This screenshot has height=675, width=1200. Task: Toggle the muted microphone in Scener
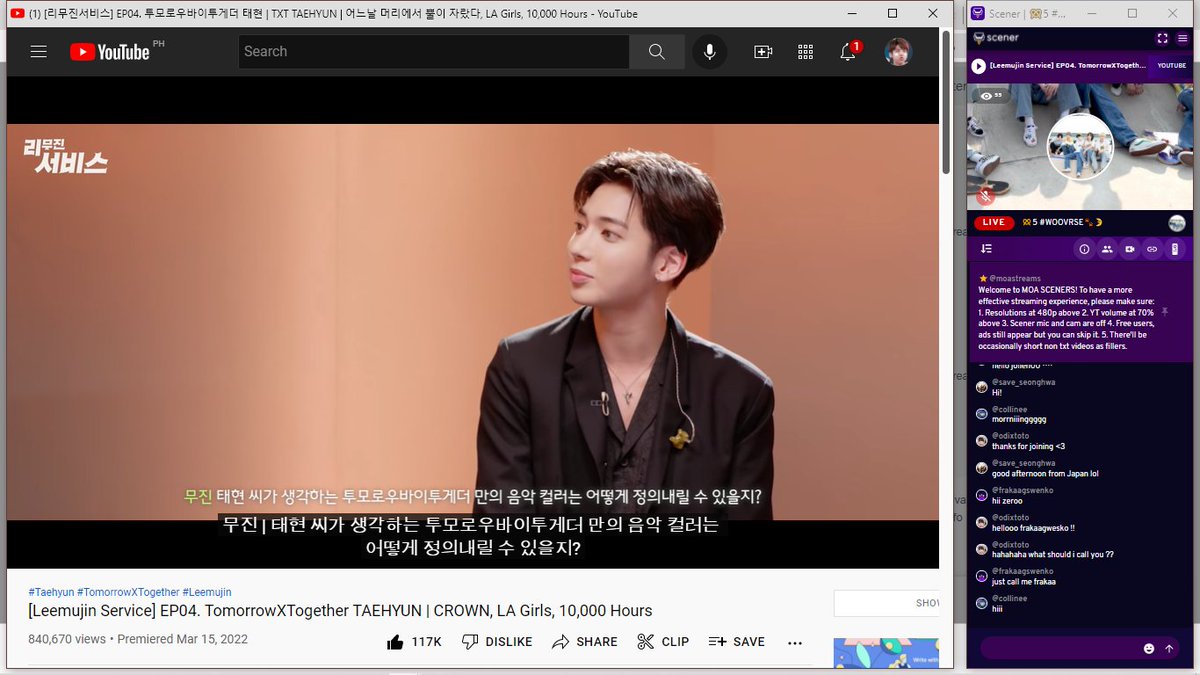pyautogui.click(x=986, y=196)
